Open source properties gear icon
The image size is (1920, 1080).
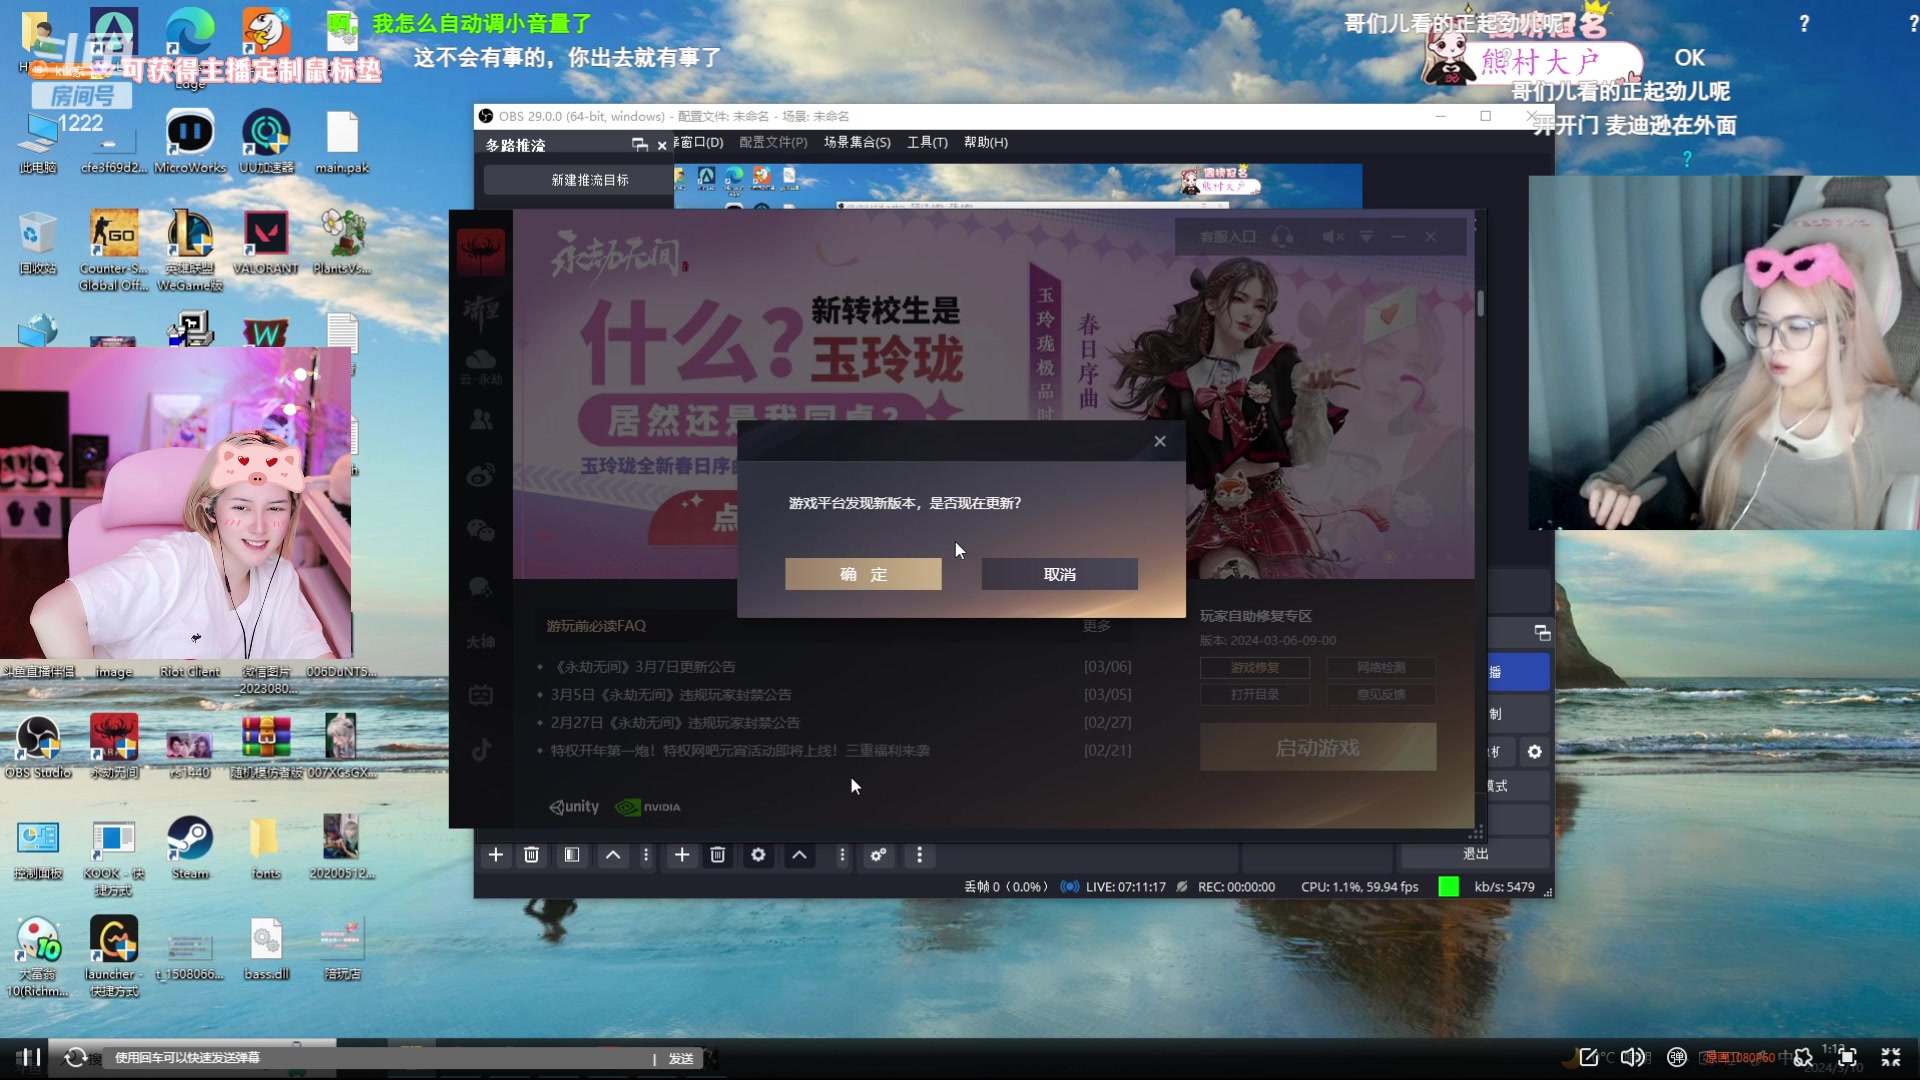[758, 855]
